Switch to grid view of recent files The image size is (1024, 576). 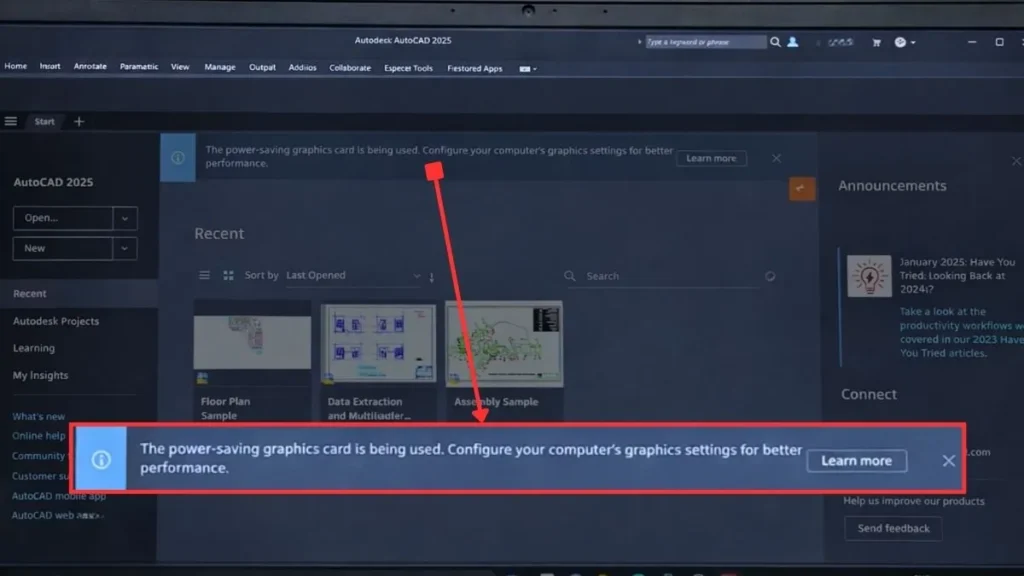click(x=227, y=275)
